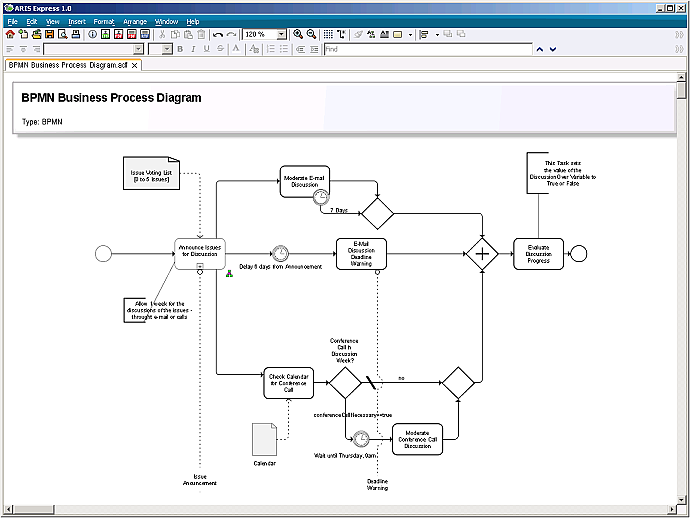The image size is (690, 518).
Task: Click the Zoom out magnifier
Action: (311, 34)
